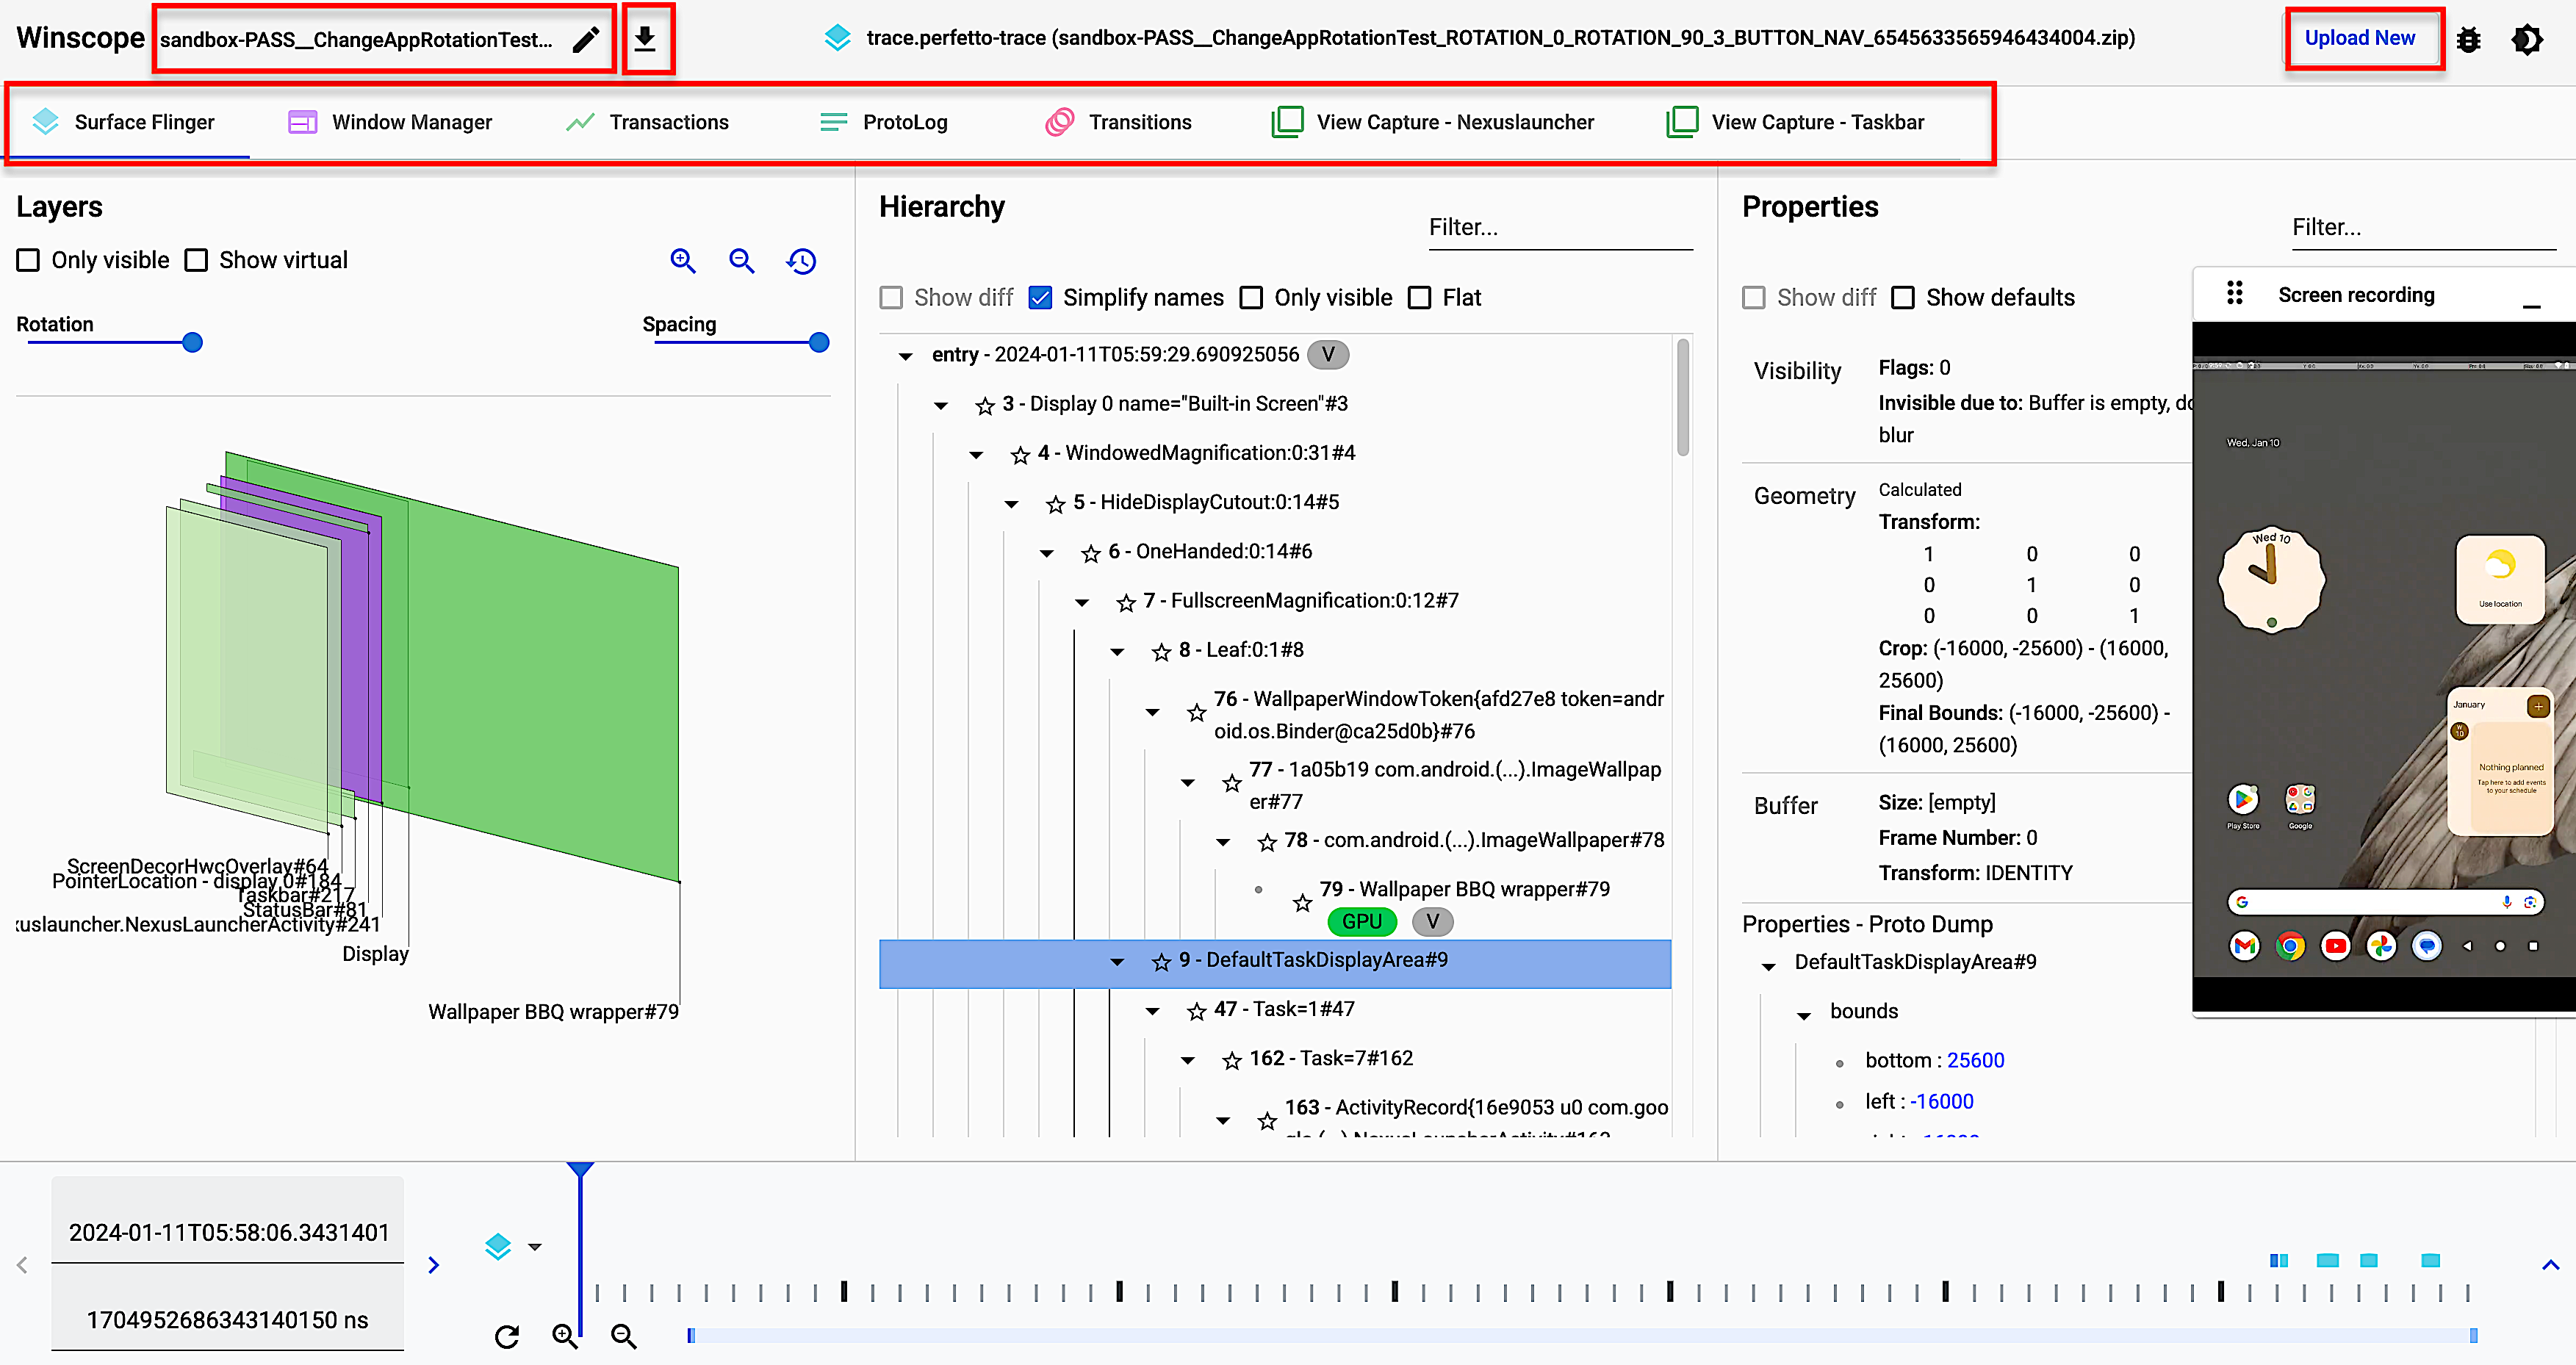Screen dimensions: 2576x1365
Task: Toggle the Only visible checkbox in Layers
Action: coord(31,259)
